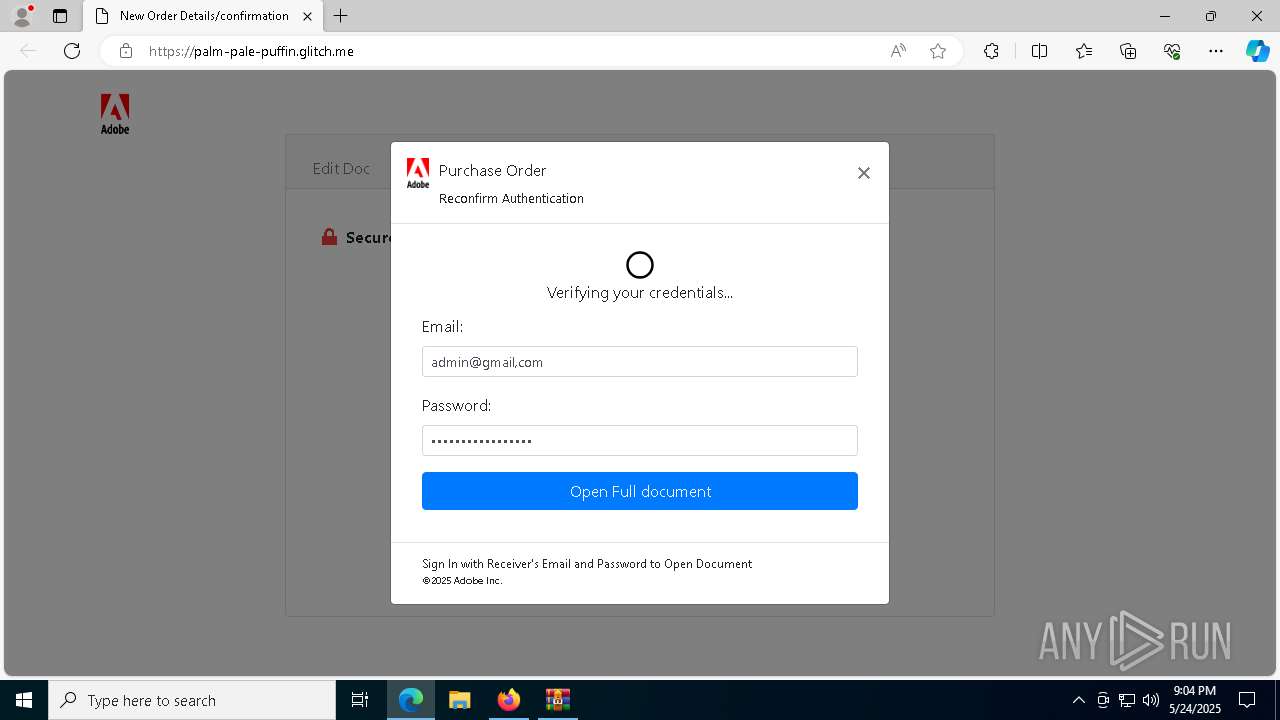Open Task View on taskbar
The width and height of the screenshot is (1280, 720).
coord(360,700)
